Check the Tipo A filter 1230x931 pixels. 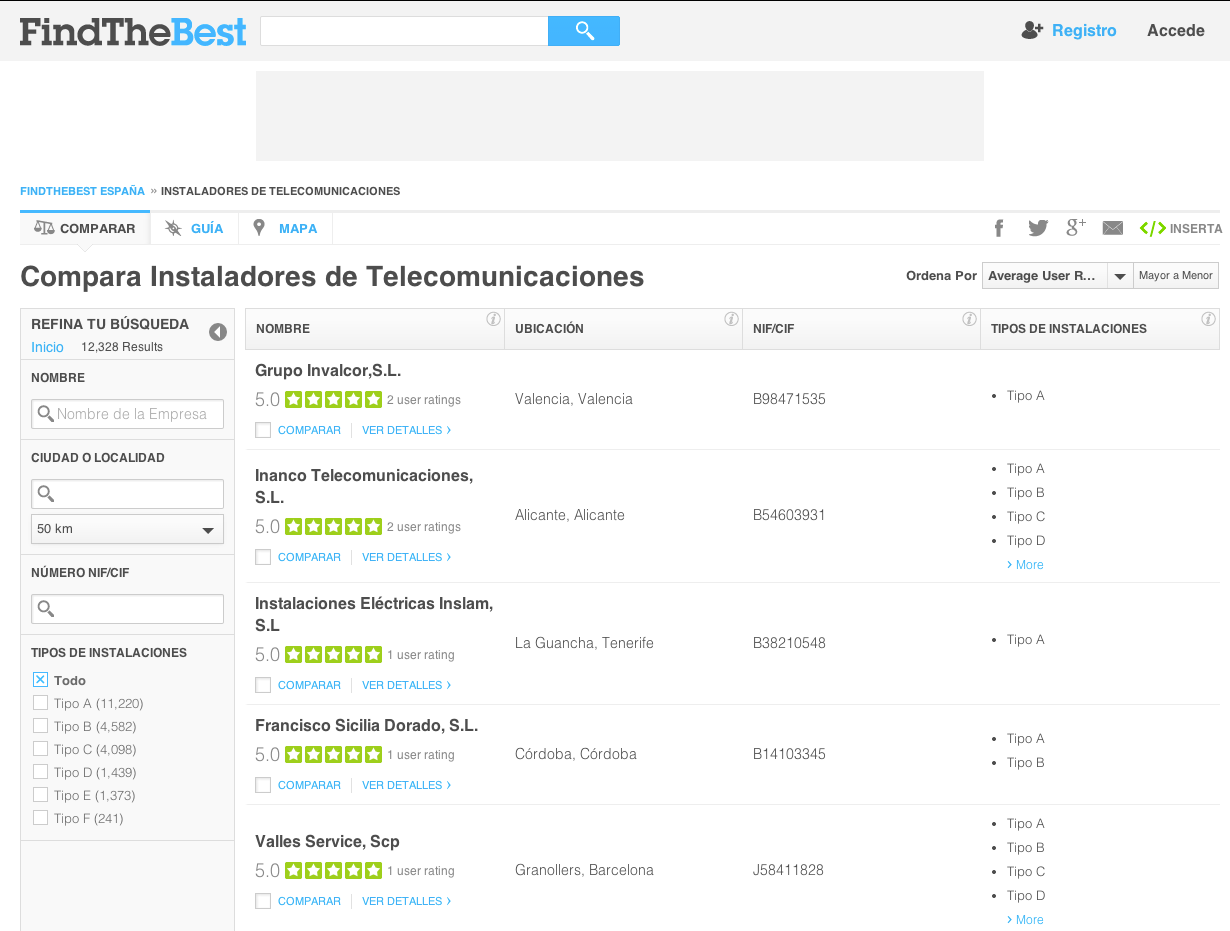[x=40, y=703]
